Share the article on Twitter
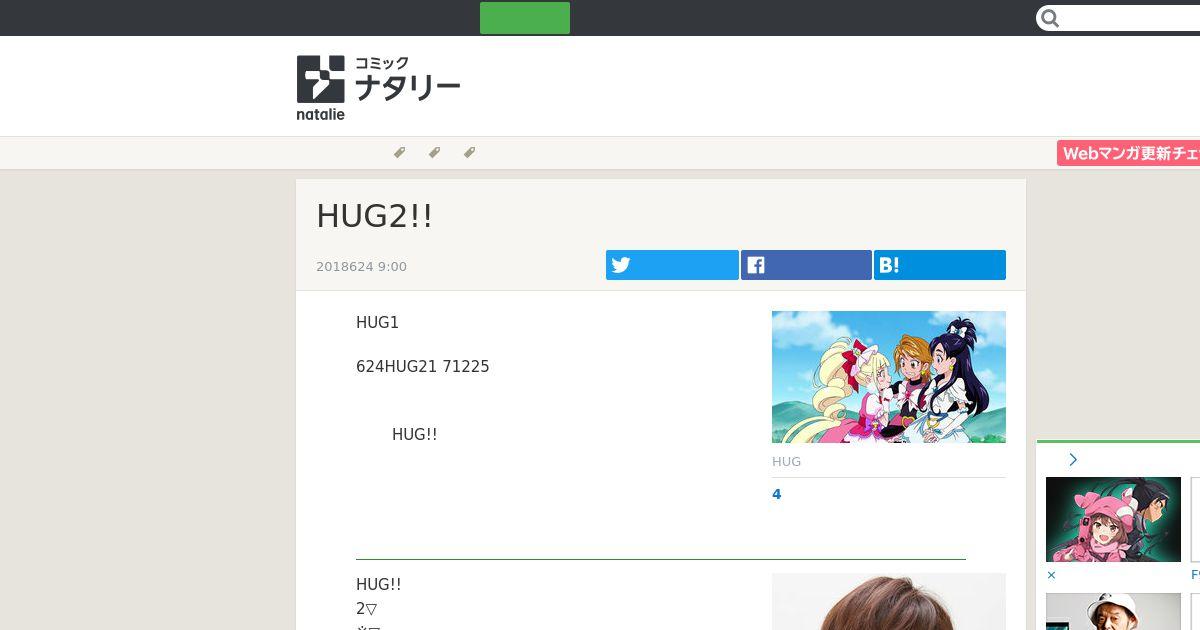The height and width of the screenshot is (630, 1200). [x=672, y=265]
